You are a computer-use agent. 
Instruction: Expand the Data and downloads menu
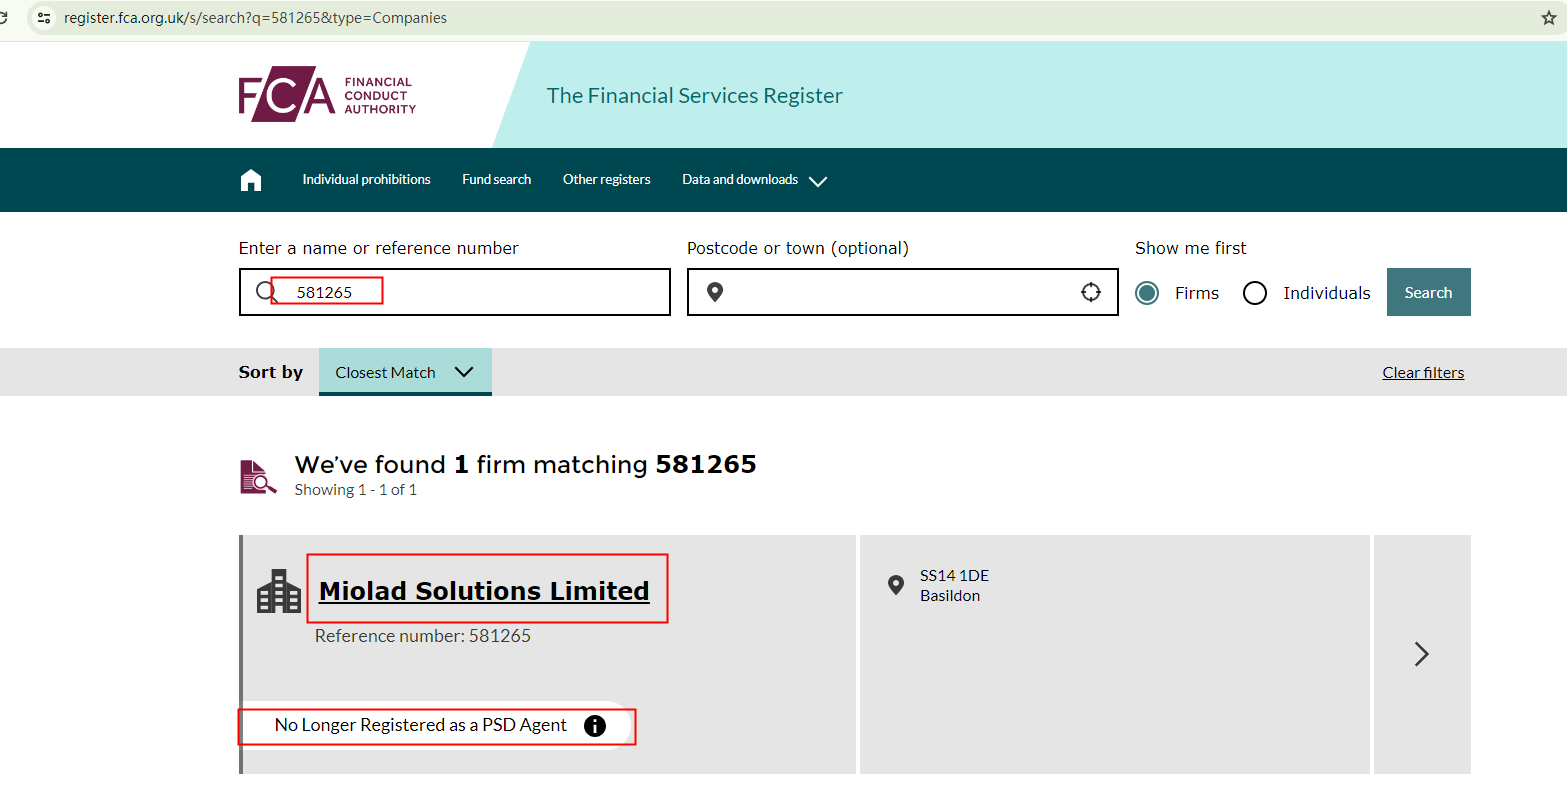754,180
